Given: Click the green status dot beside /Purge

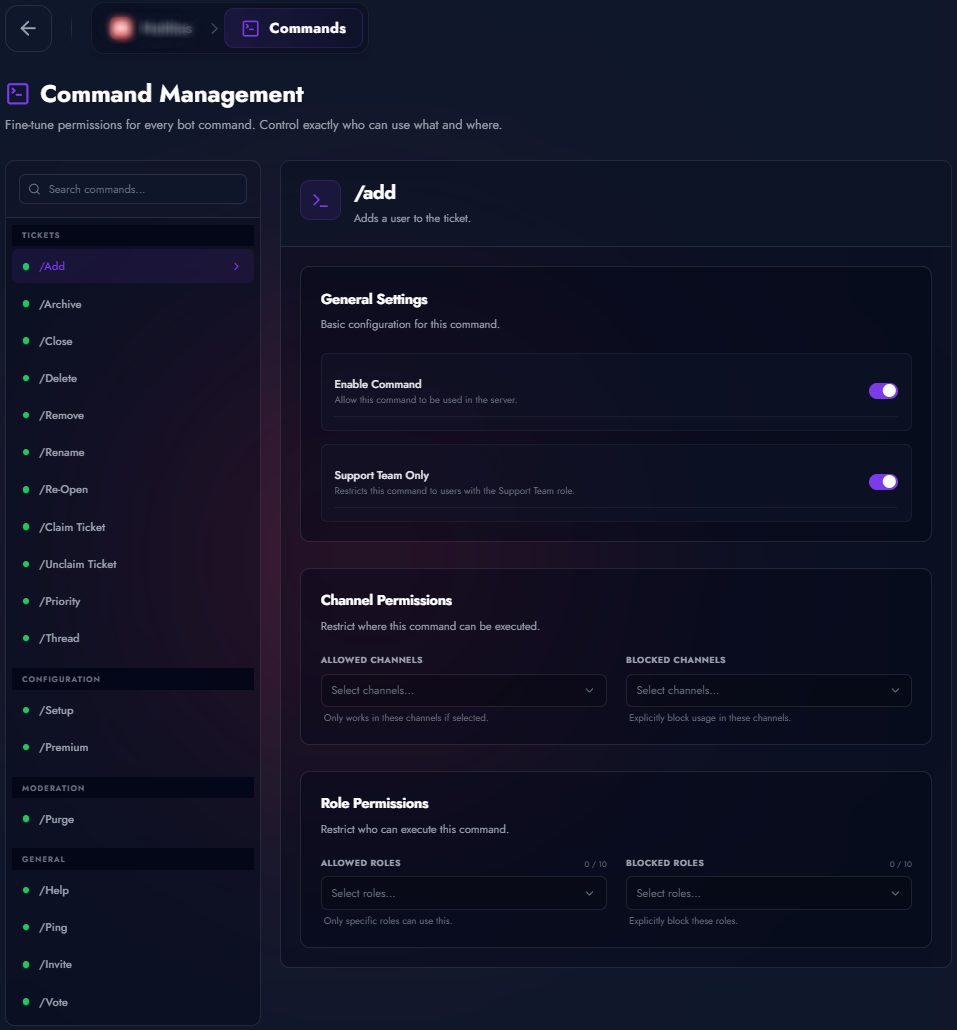Looking at the screenshot, I should coord(25,819).
